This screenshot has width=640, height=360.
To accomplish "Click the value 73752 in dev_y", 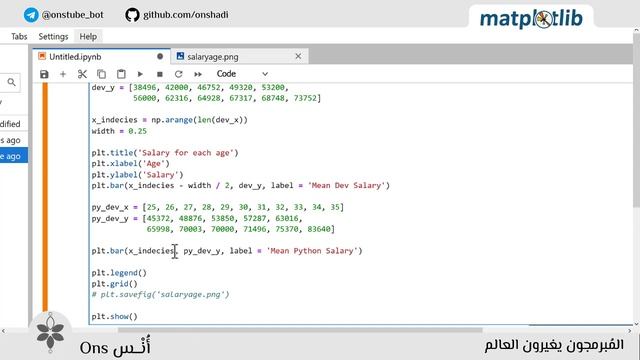I will point(305,98).
